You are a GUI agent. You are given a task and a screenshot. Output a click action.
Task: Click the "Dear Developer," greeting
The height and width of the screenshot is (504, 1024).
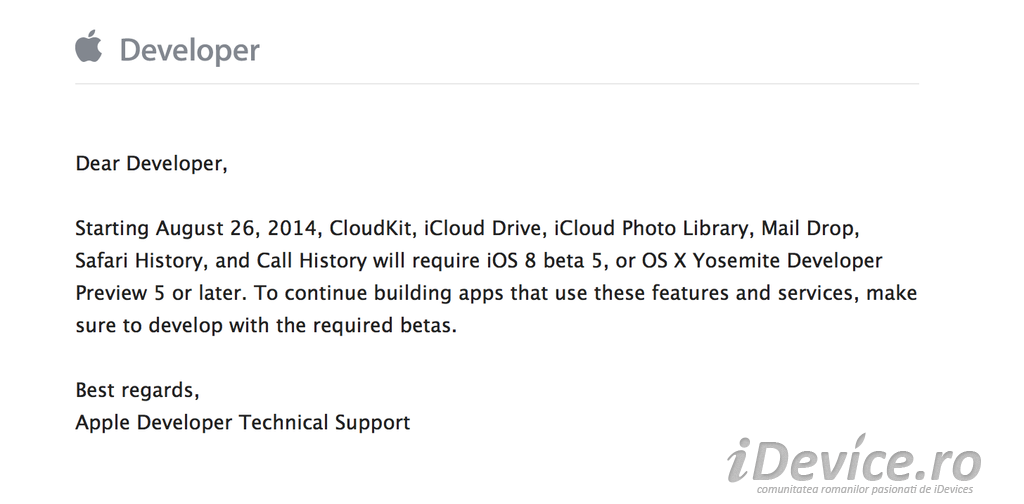tap(151, 164)
